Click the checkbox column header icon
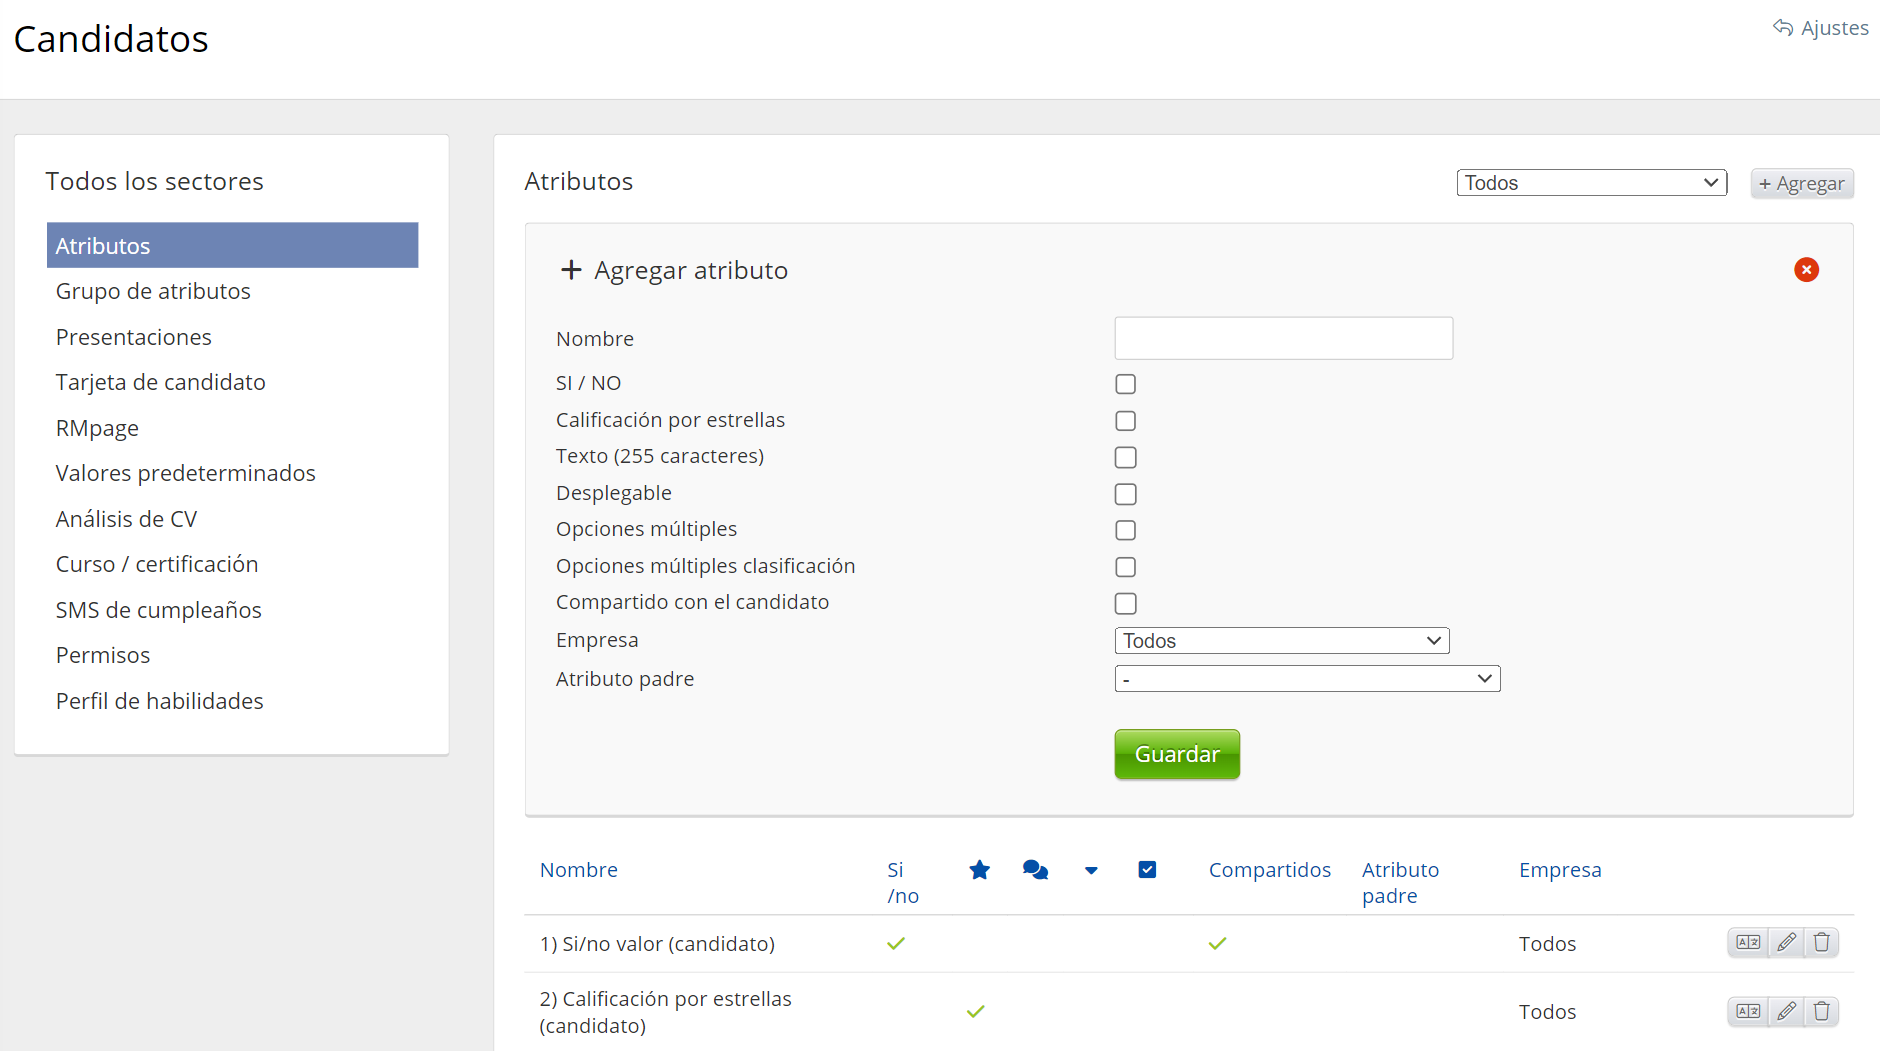 [x=1147, y=870]
